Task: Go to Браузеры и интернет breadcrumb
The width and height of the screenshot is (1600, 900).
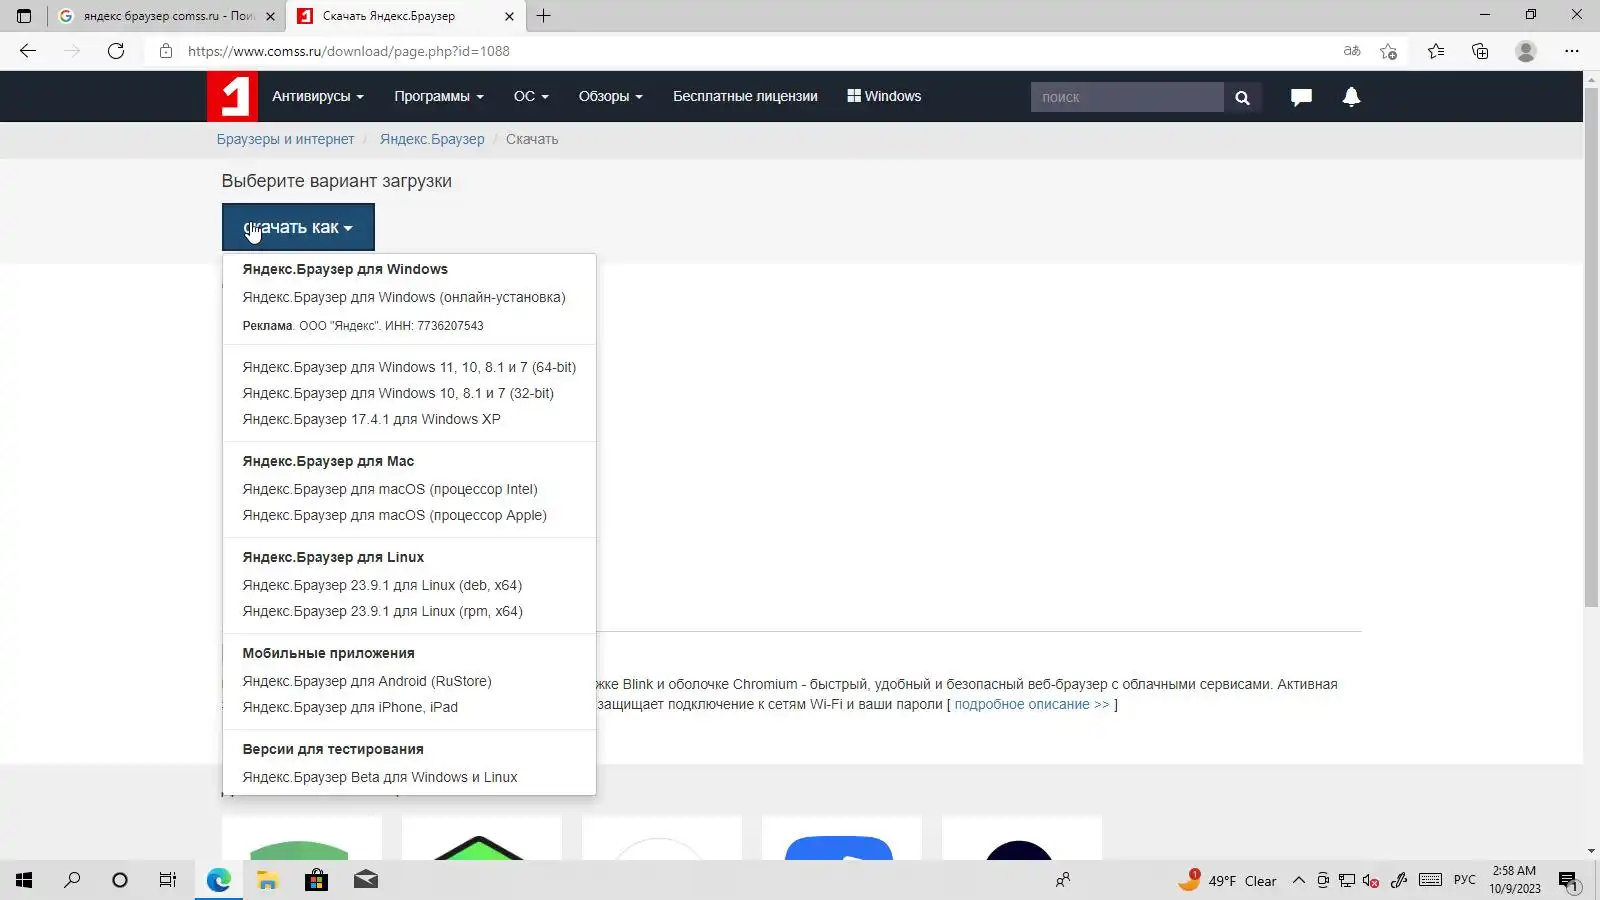Action: tap(285, 139)
